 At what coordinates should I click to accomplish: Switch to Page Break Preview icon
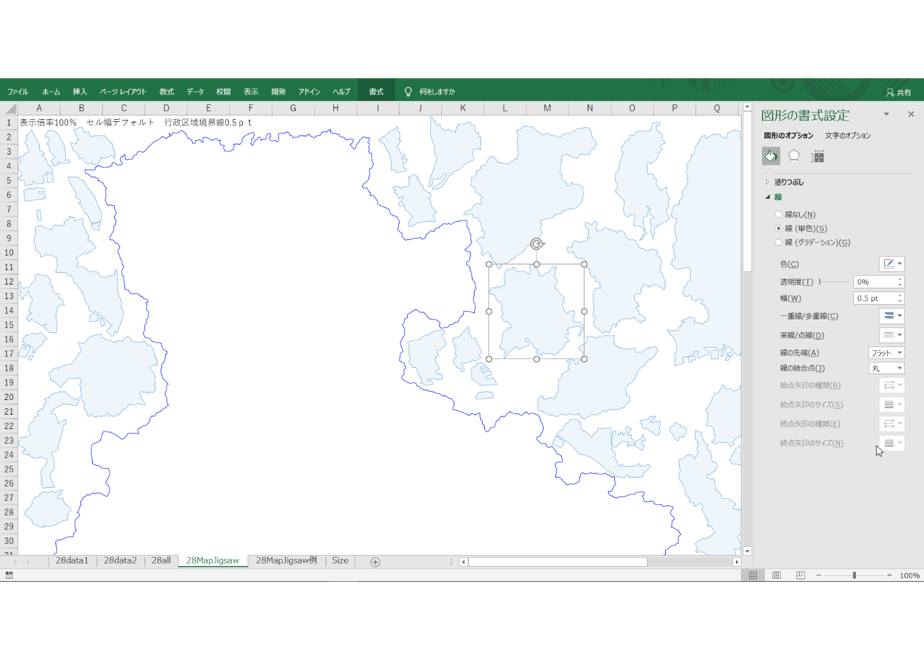coord(800,575)
